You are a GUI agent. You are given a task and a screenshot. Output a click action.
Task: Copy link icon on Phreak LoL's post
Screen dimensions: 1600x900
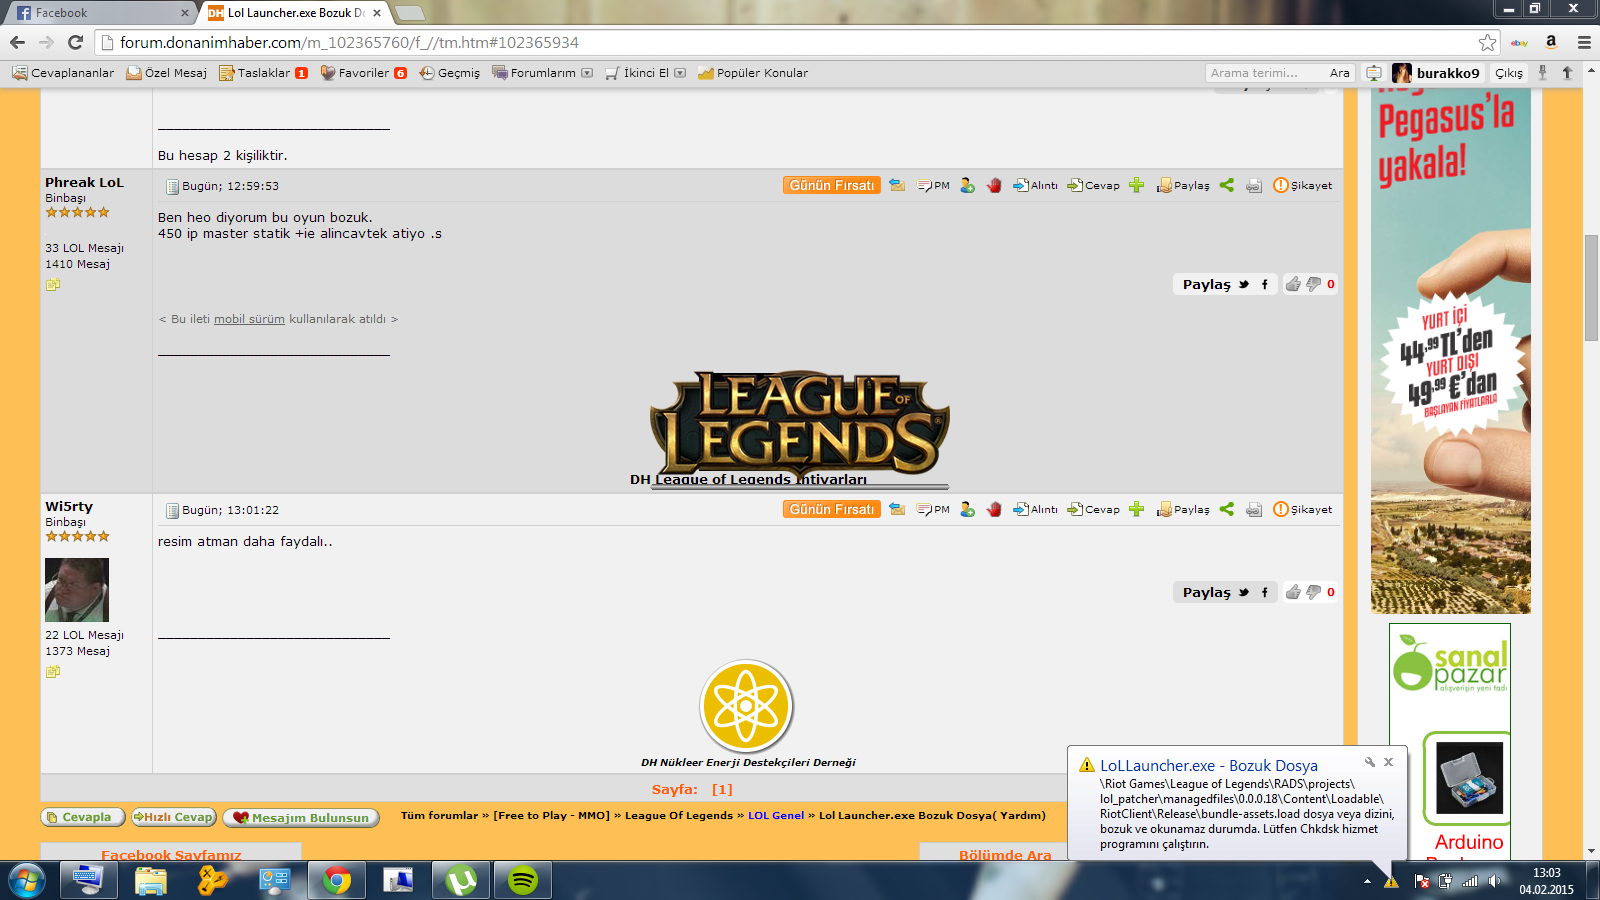coord(1254,186)
